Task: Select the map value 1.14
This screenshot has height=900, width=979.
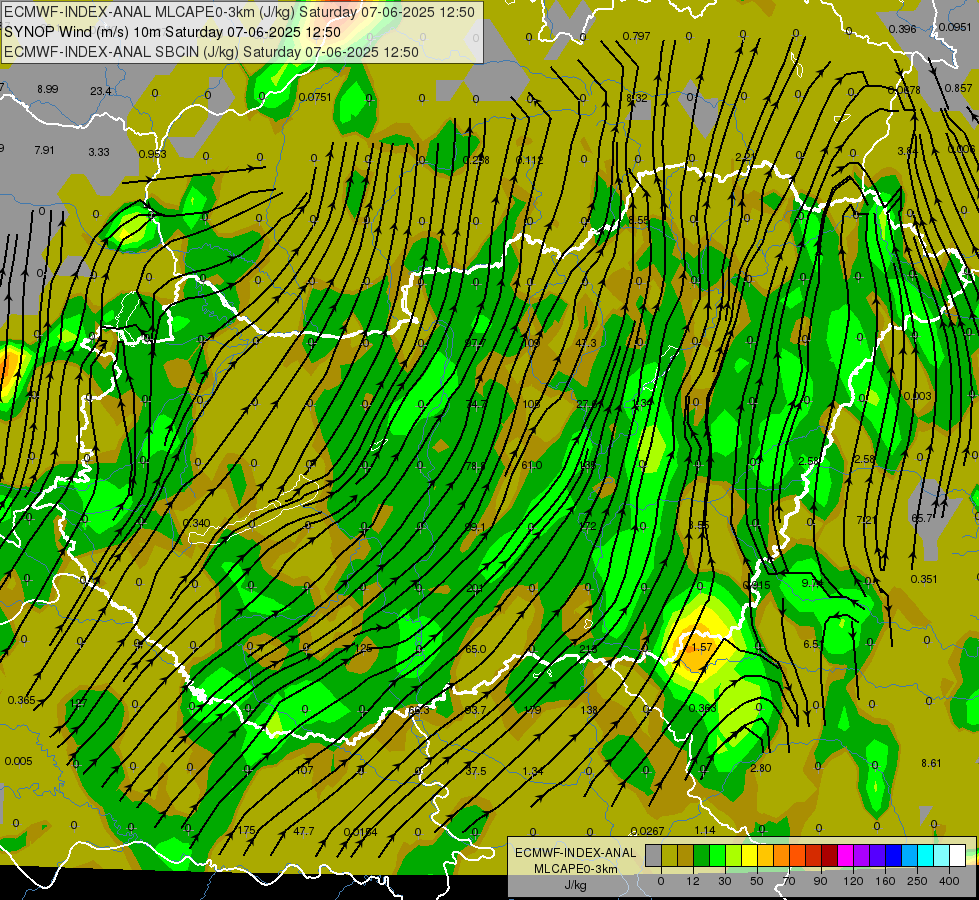Action: pos(705,830)
